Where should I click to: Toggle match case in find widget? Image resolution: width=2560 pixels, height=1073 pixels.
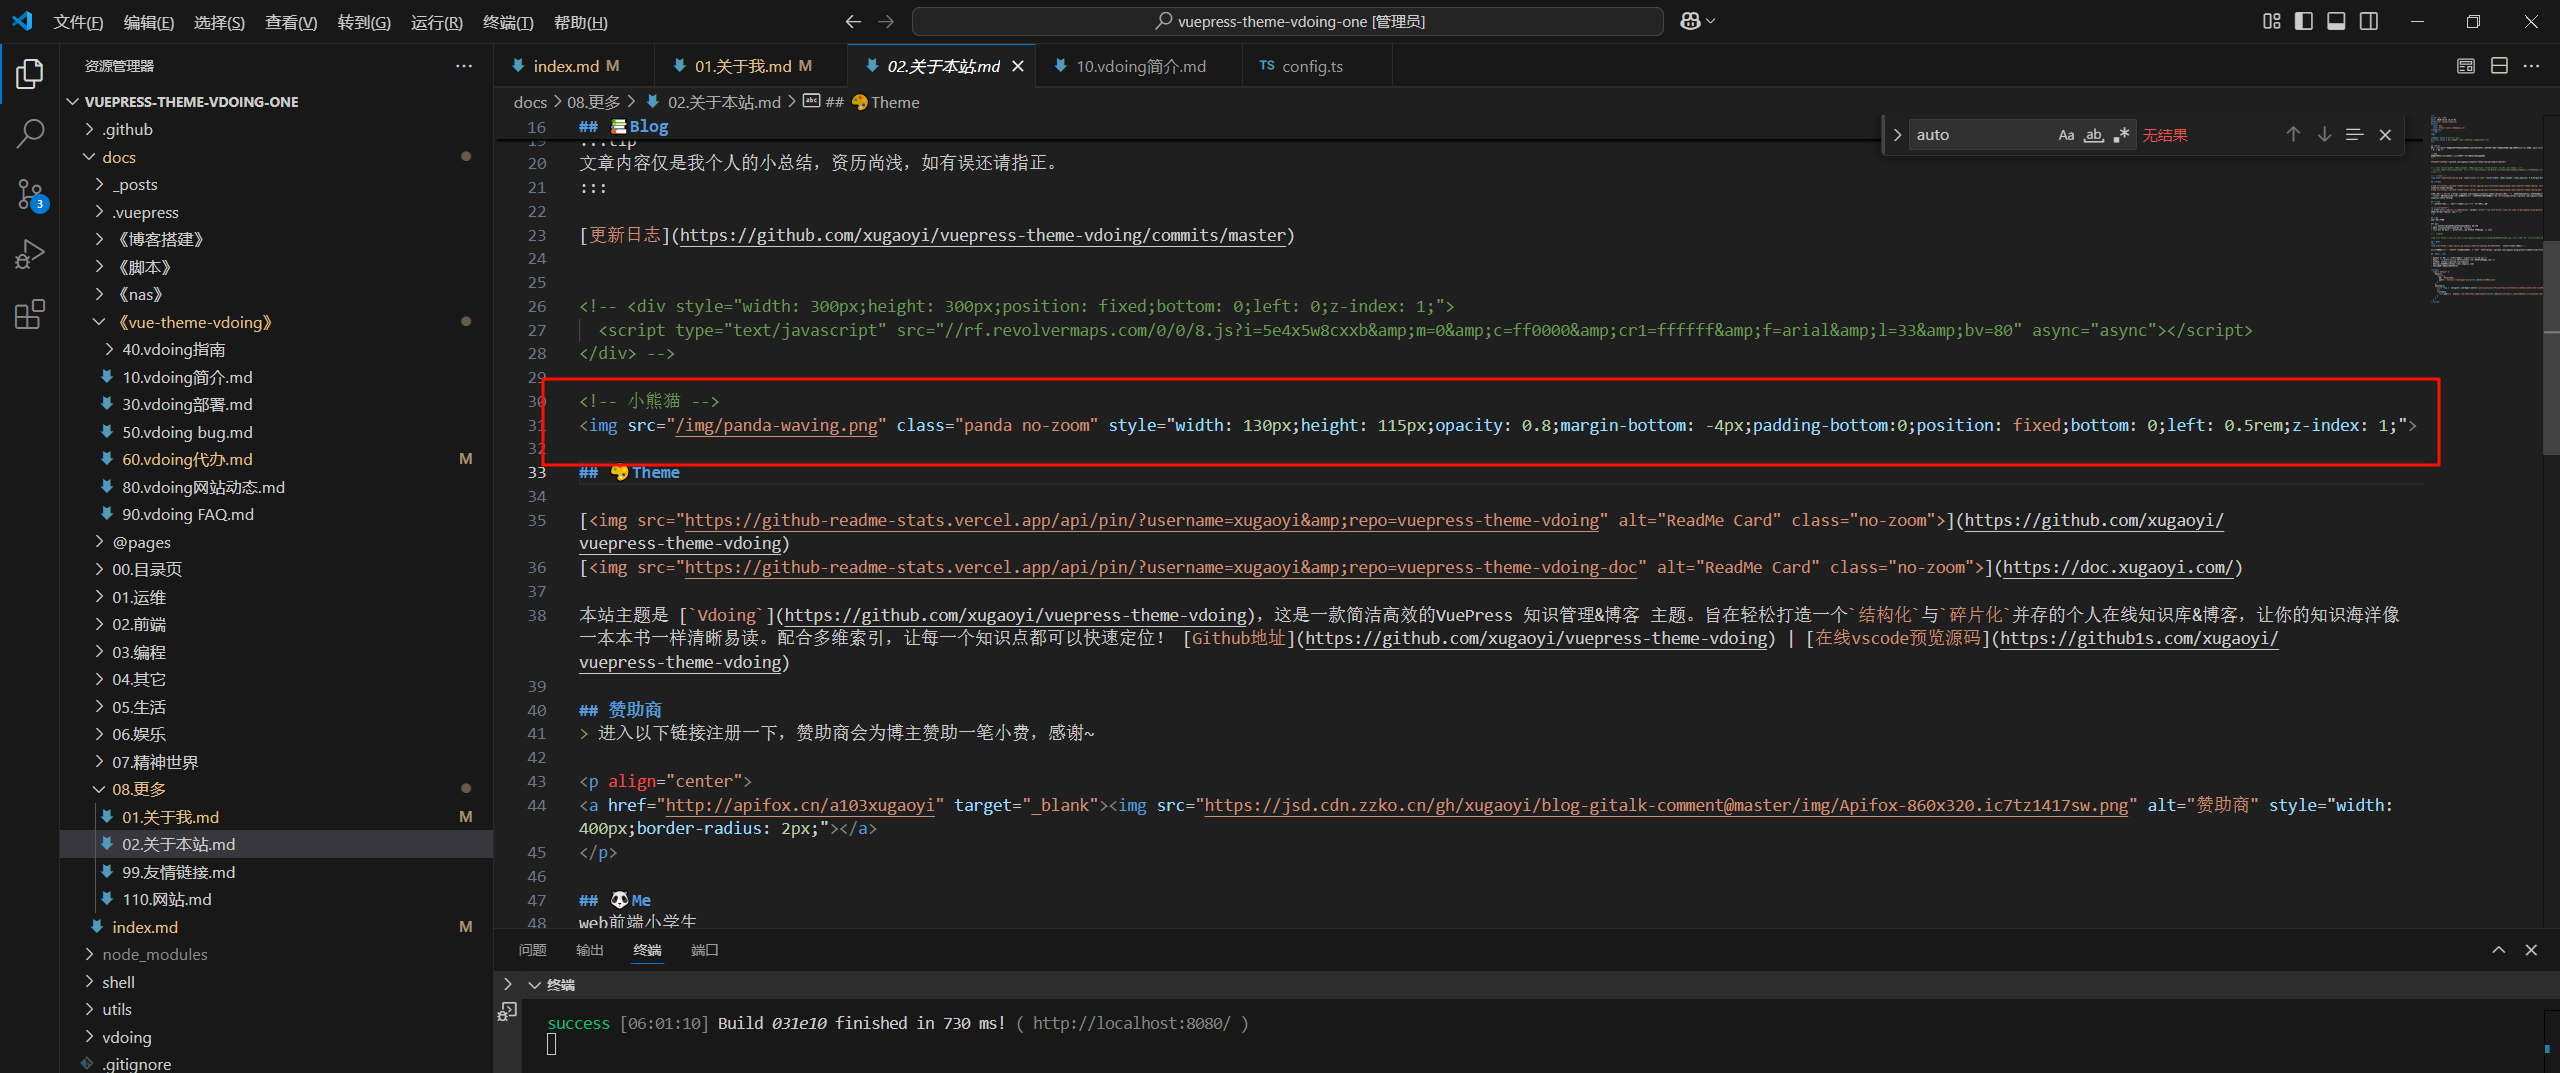[2066, 135]
